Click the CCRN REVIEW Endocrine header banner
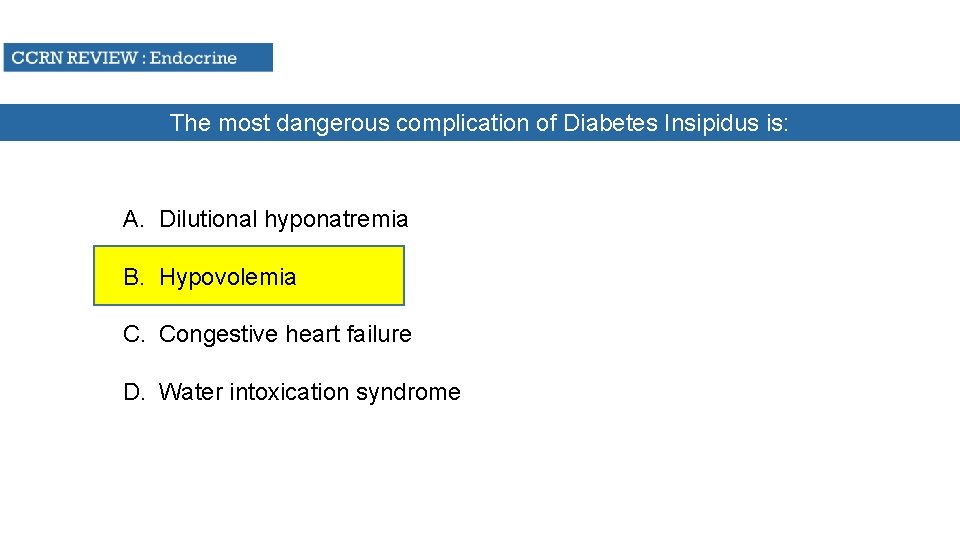The width and height of the screenshot is (960, 540). [x=137, y=57]
